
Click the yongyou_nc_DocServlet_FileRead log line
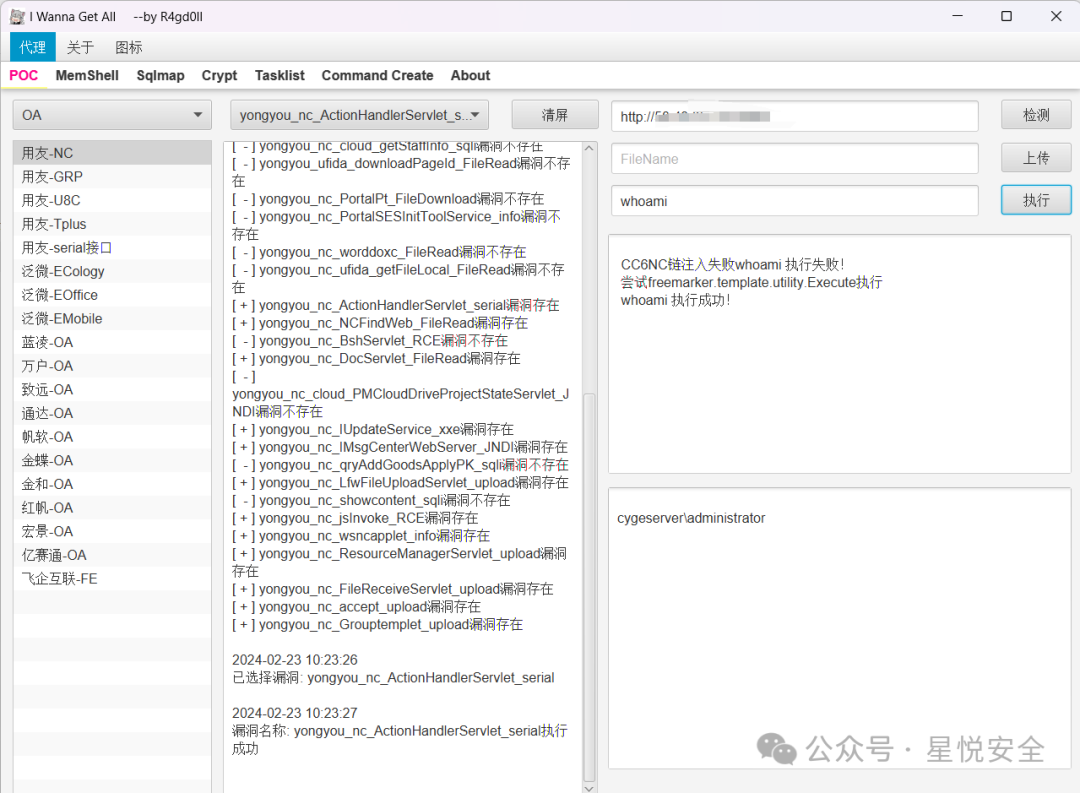point(376,359)
